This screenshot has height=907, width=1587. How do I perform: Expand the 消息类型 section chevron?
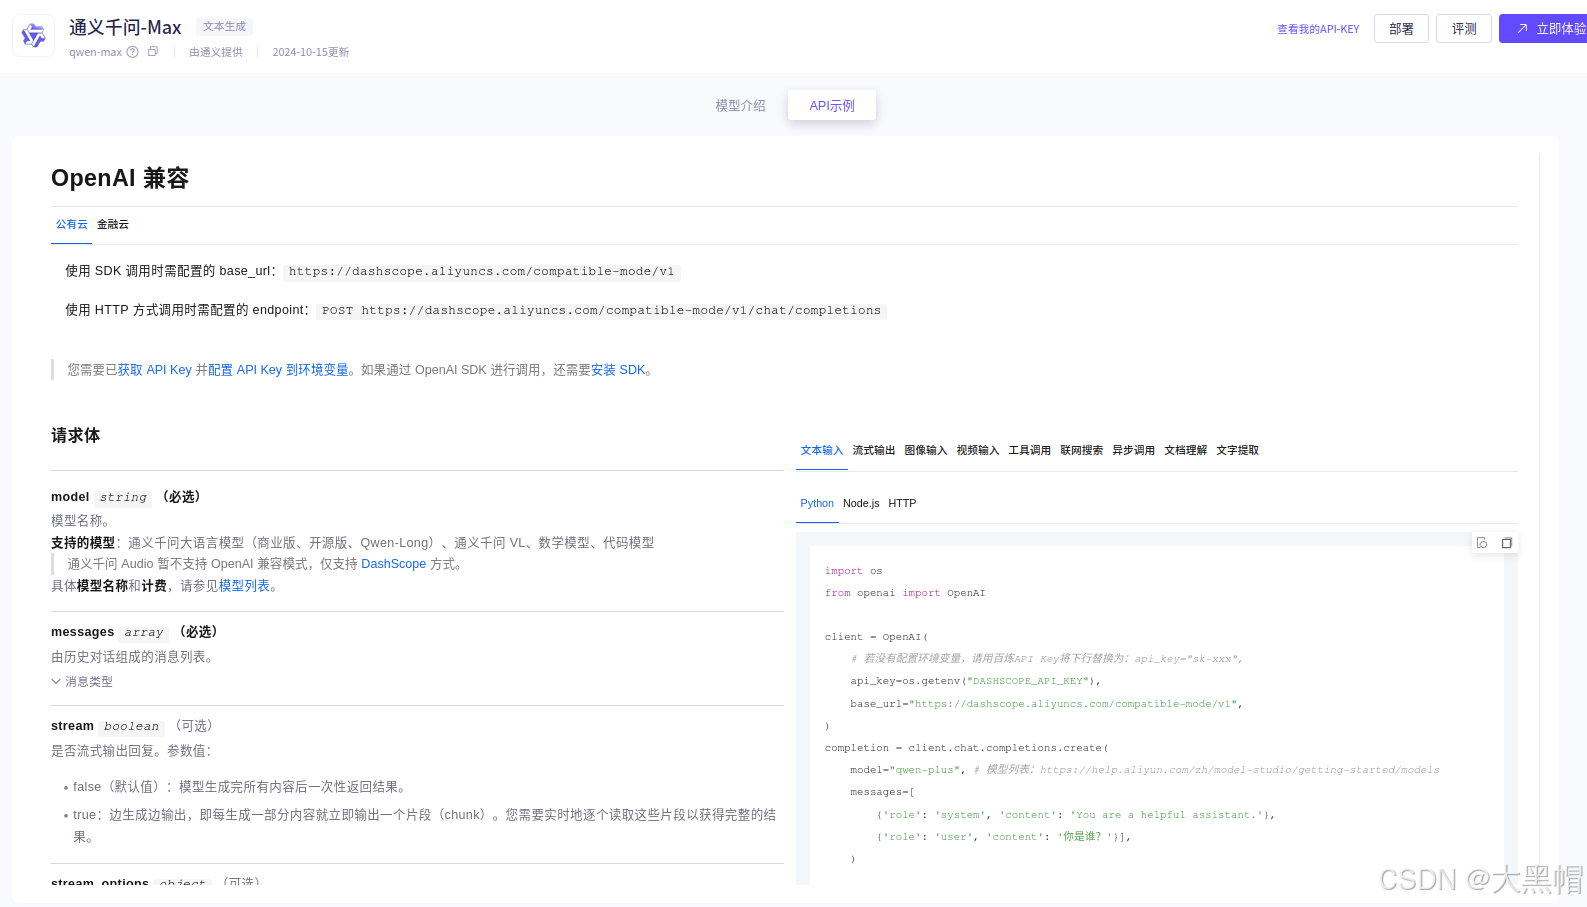[x=56, y=681]
